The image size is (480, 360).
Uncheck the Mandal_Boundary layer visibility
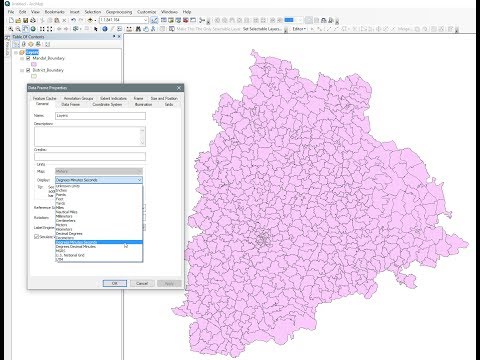[28, 58]
